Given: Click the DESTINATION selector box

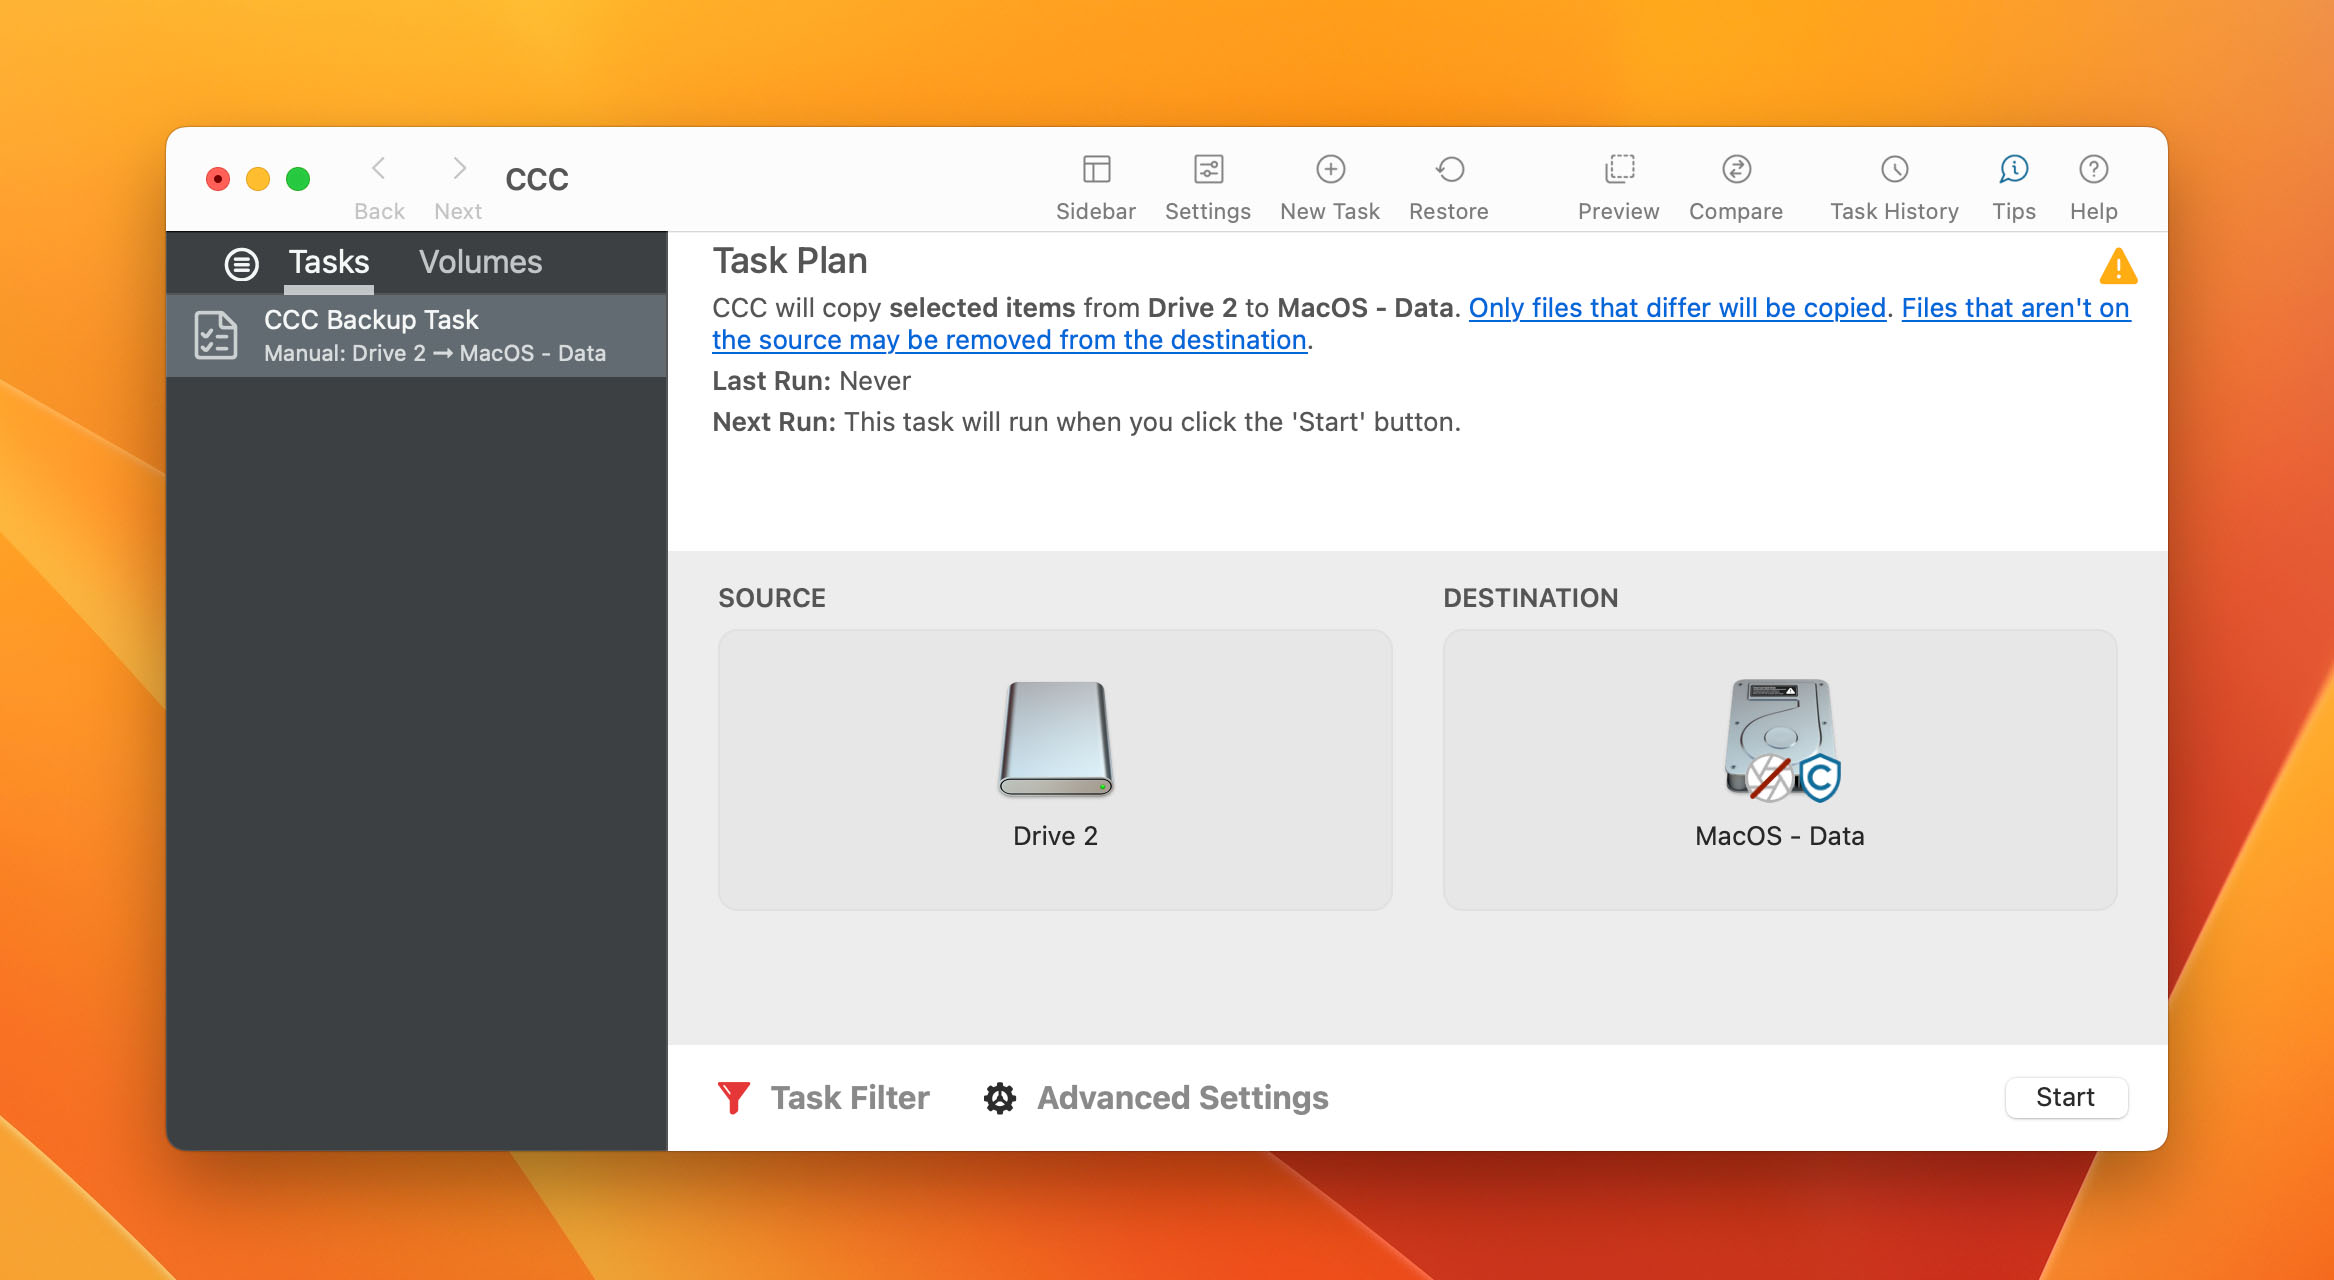Looking at the screenshot, I should (x=1780, y=770).
